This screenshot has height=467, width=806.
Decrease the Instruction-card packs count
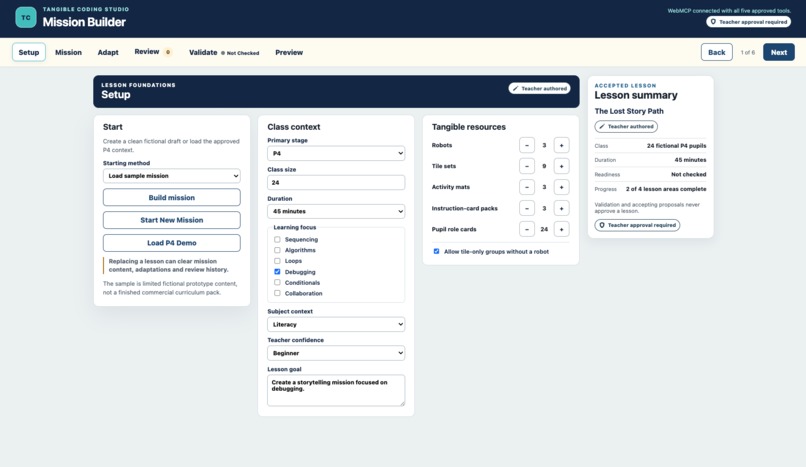coord(526,208)
